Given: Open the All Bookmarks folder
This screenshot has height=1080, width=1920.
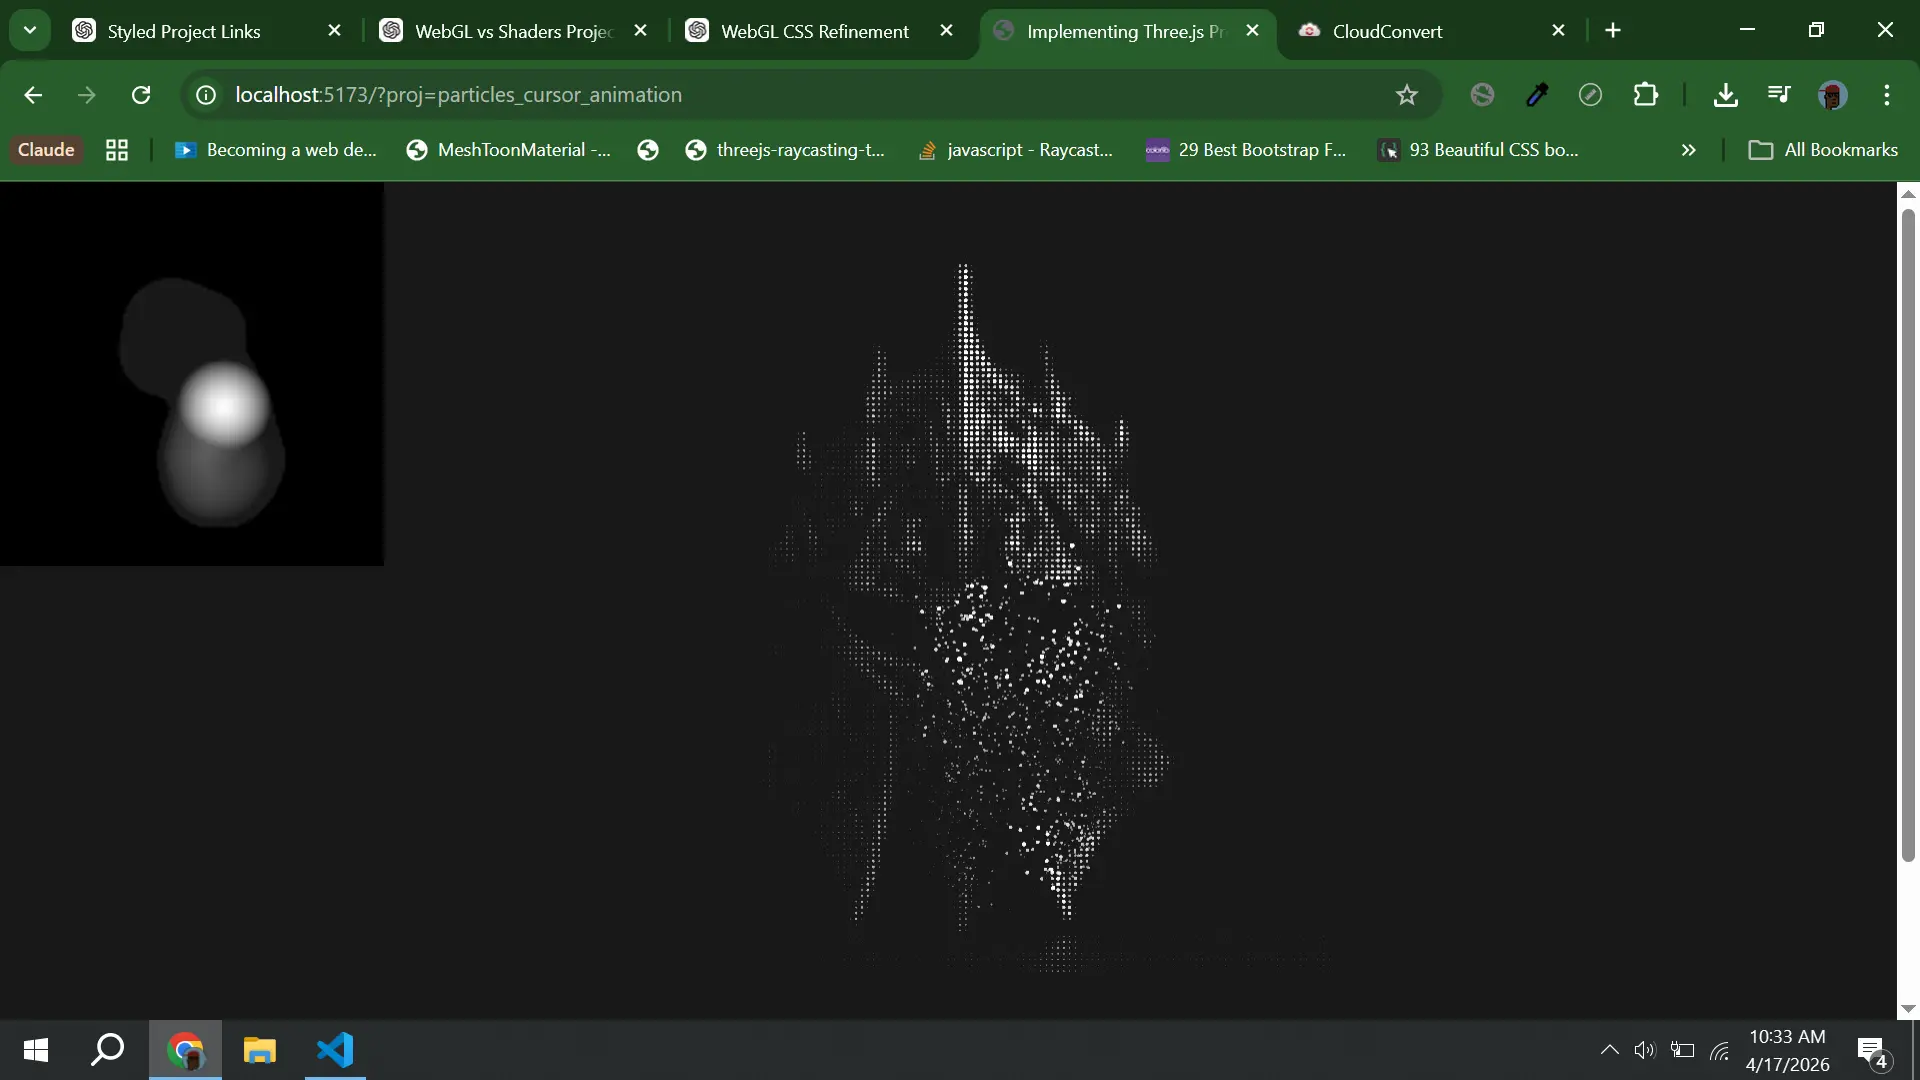Looking at the screenshot, I should pyautogui.click(x=1823, y=150).
